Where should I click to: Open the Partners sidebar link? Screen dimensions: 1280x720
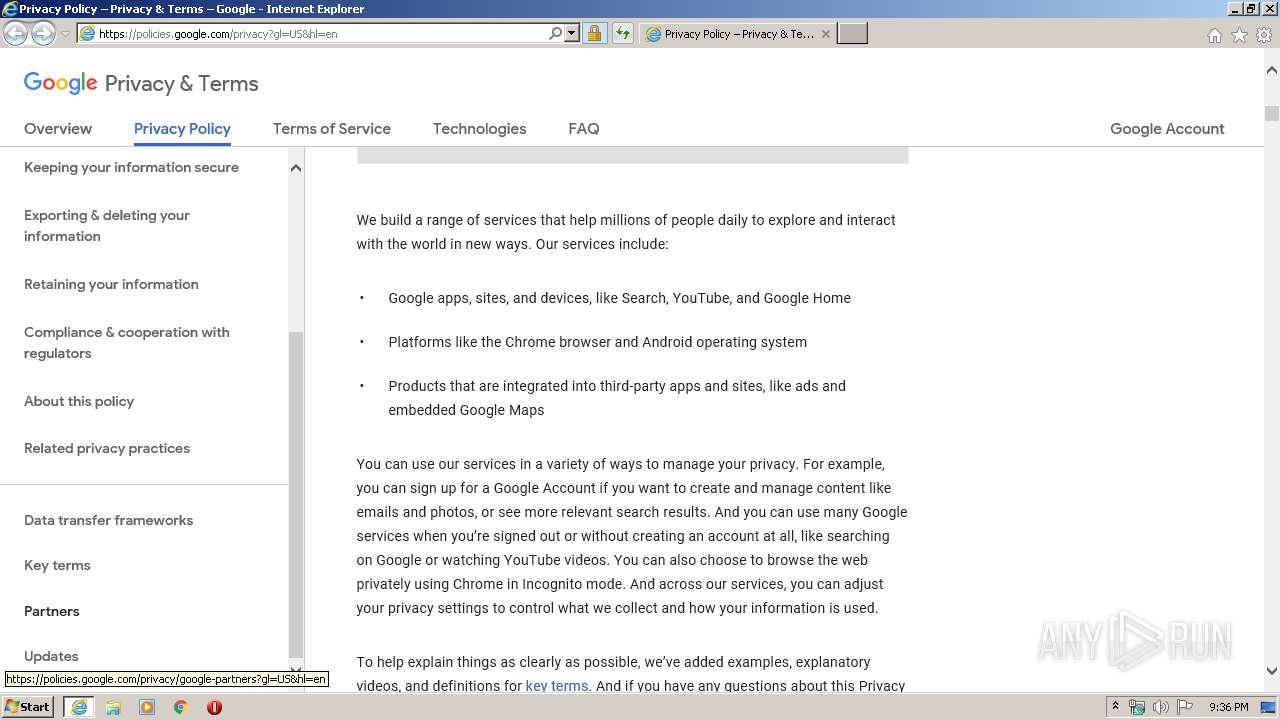click(52, 611)
